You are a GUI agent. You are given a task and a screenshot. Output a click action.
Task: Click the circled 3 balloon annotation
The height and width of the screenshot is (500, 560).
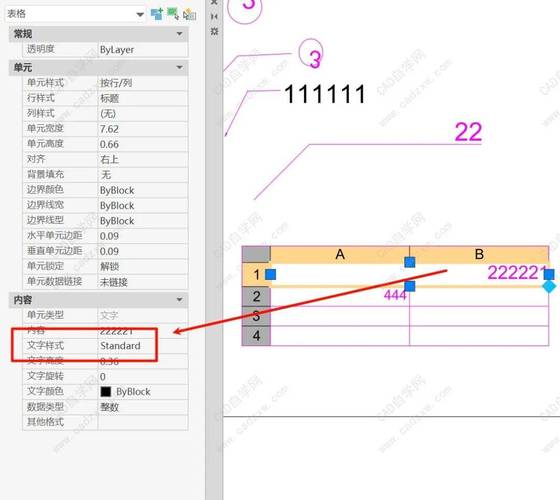(311, 54)
